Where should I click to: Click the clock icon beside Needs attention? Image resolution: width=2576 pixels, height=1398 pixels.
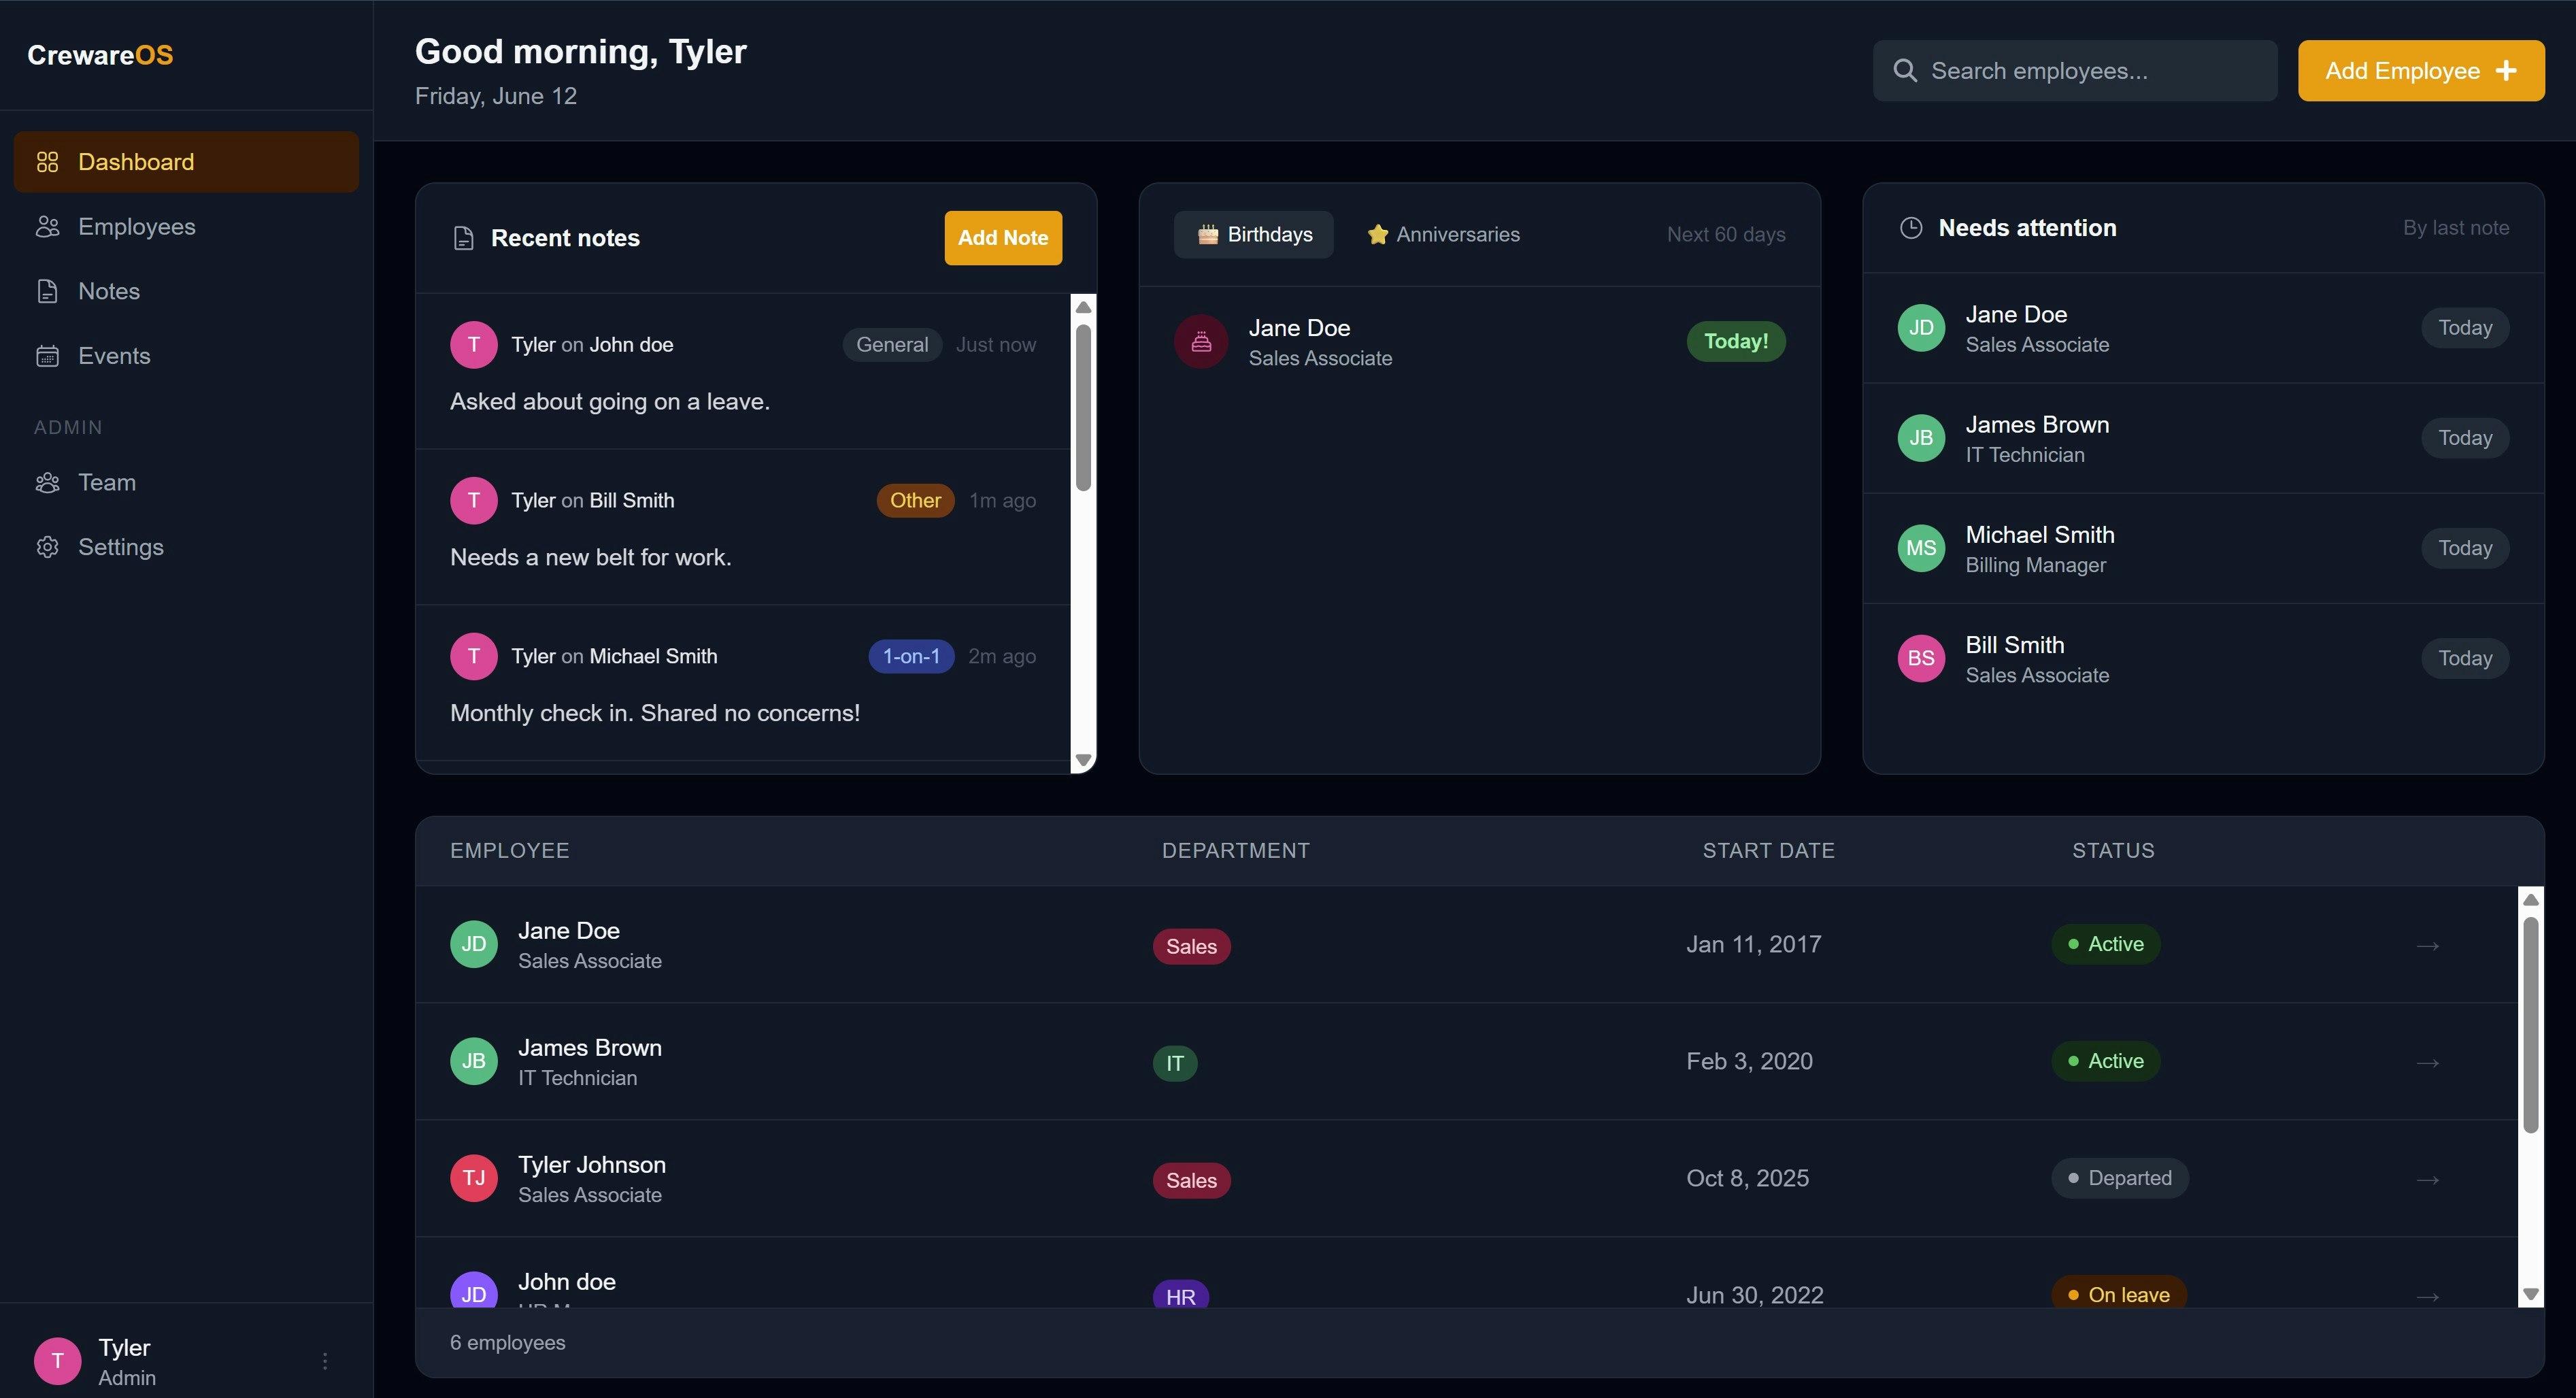(x=1910, y=228)
